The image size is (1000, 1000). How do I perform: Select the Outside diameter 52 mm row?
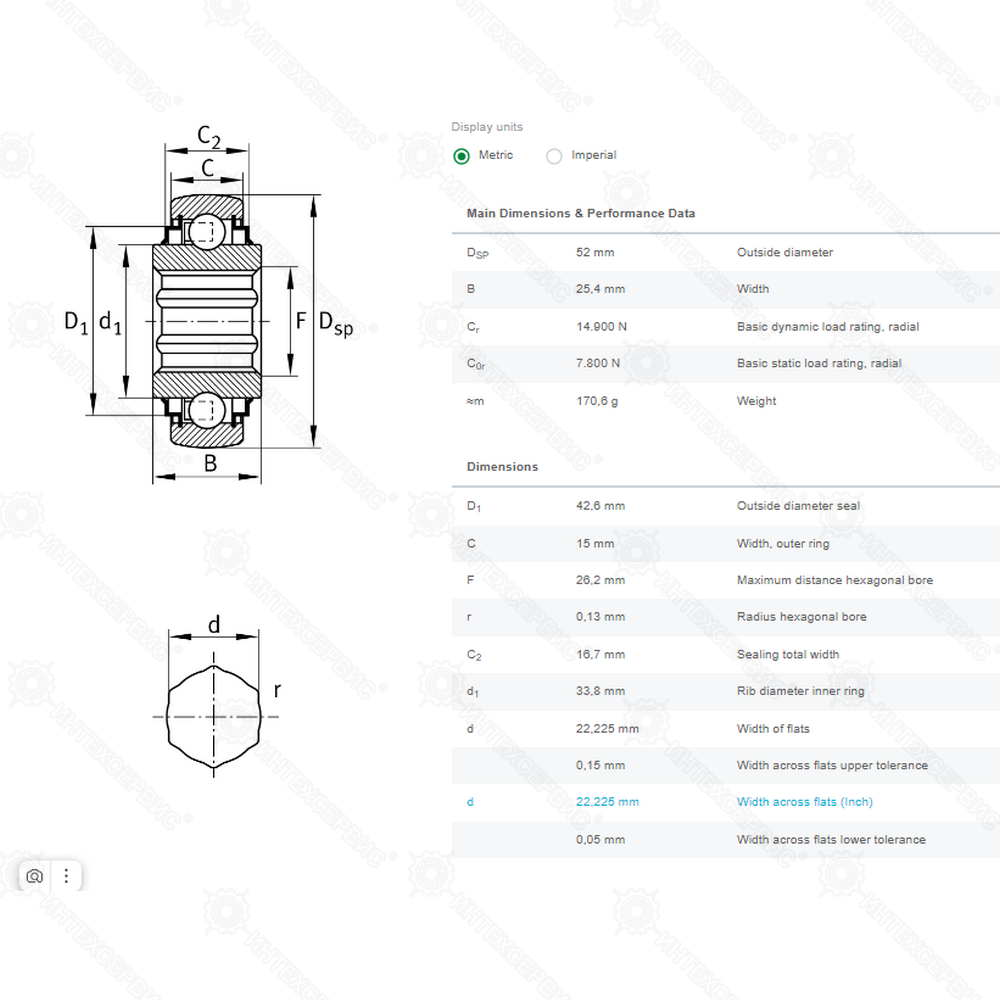point(725,253)
